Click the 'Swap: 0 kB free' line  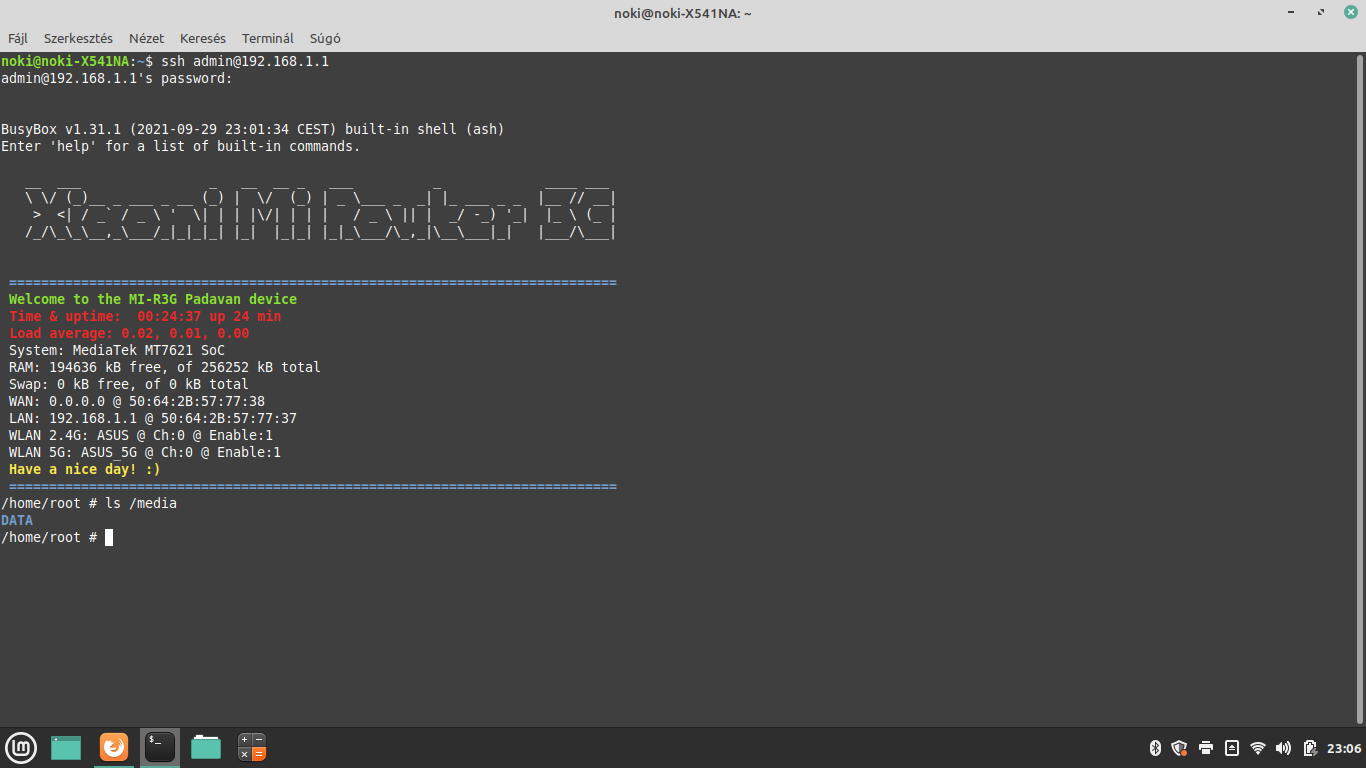[129, 384]
